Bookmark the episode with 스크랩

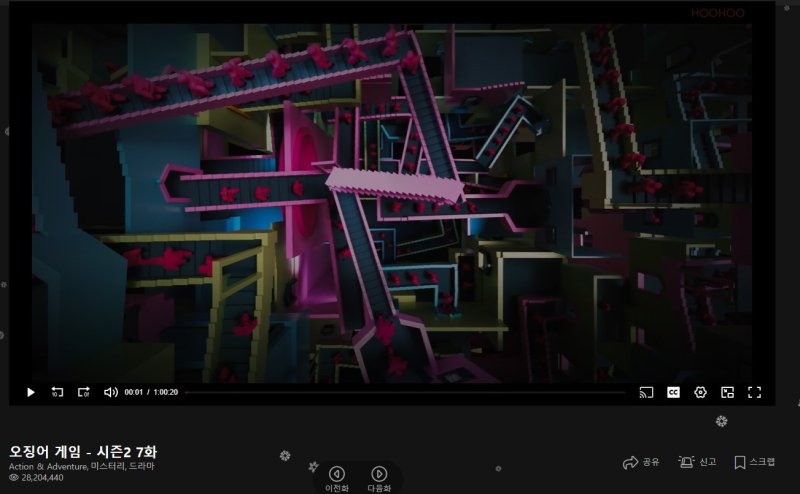[754, 462]
